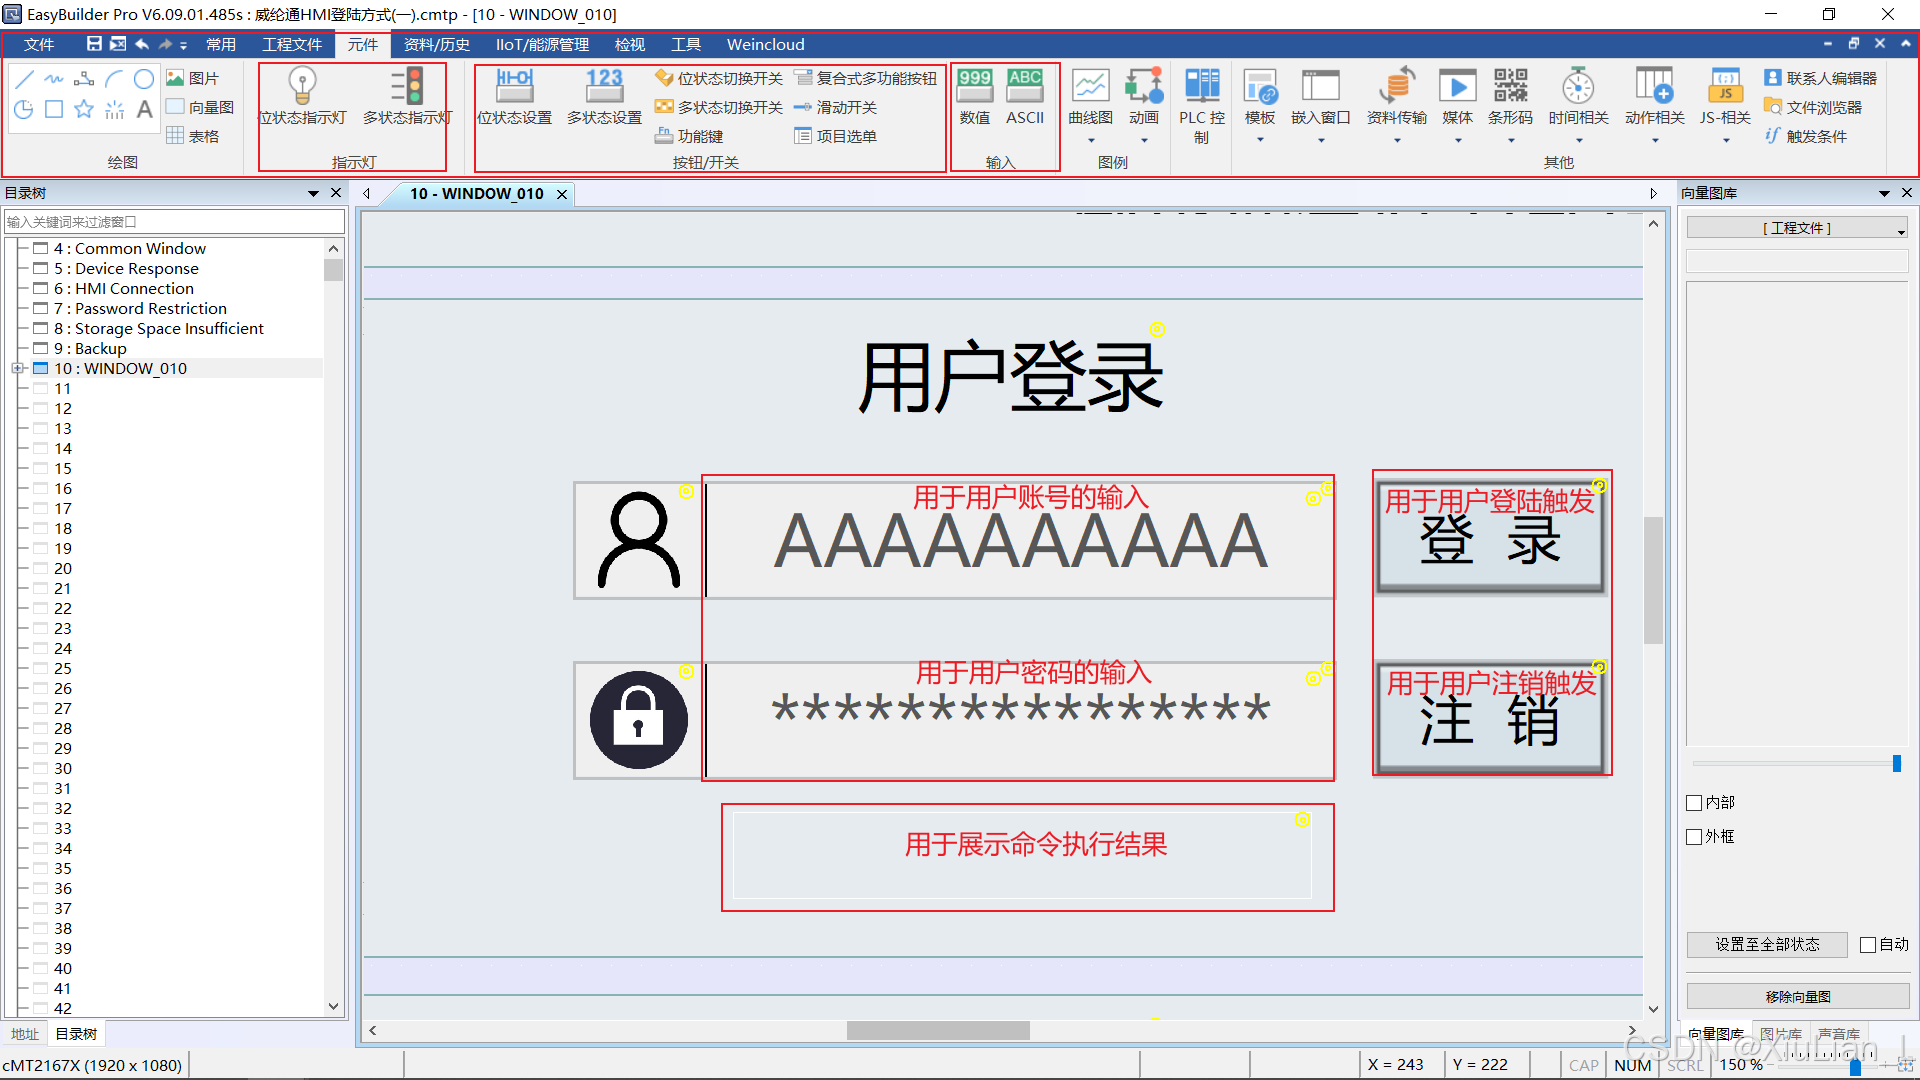Select the ellipse drawing tool

[144, 79]
